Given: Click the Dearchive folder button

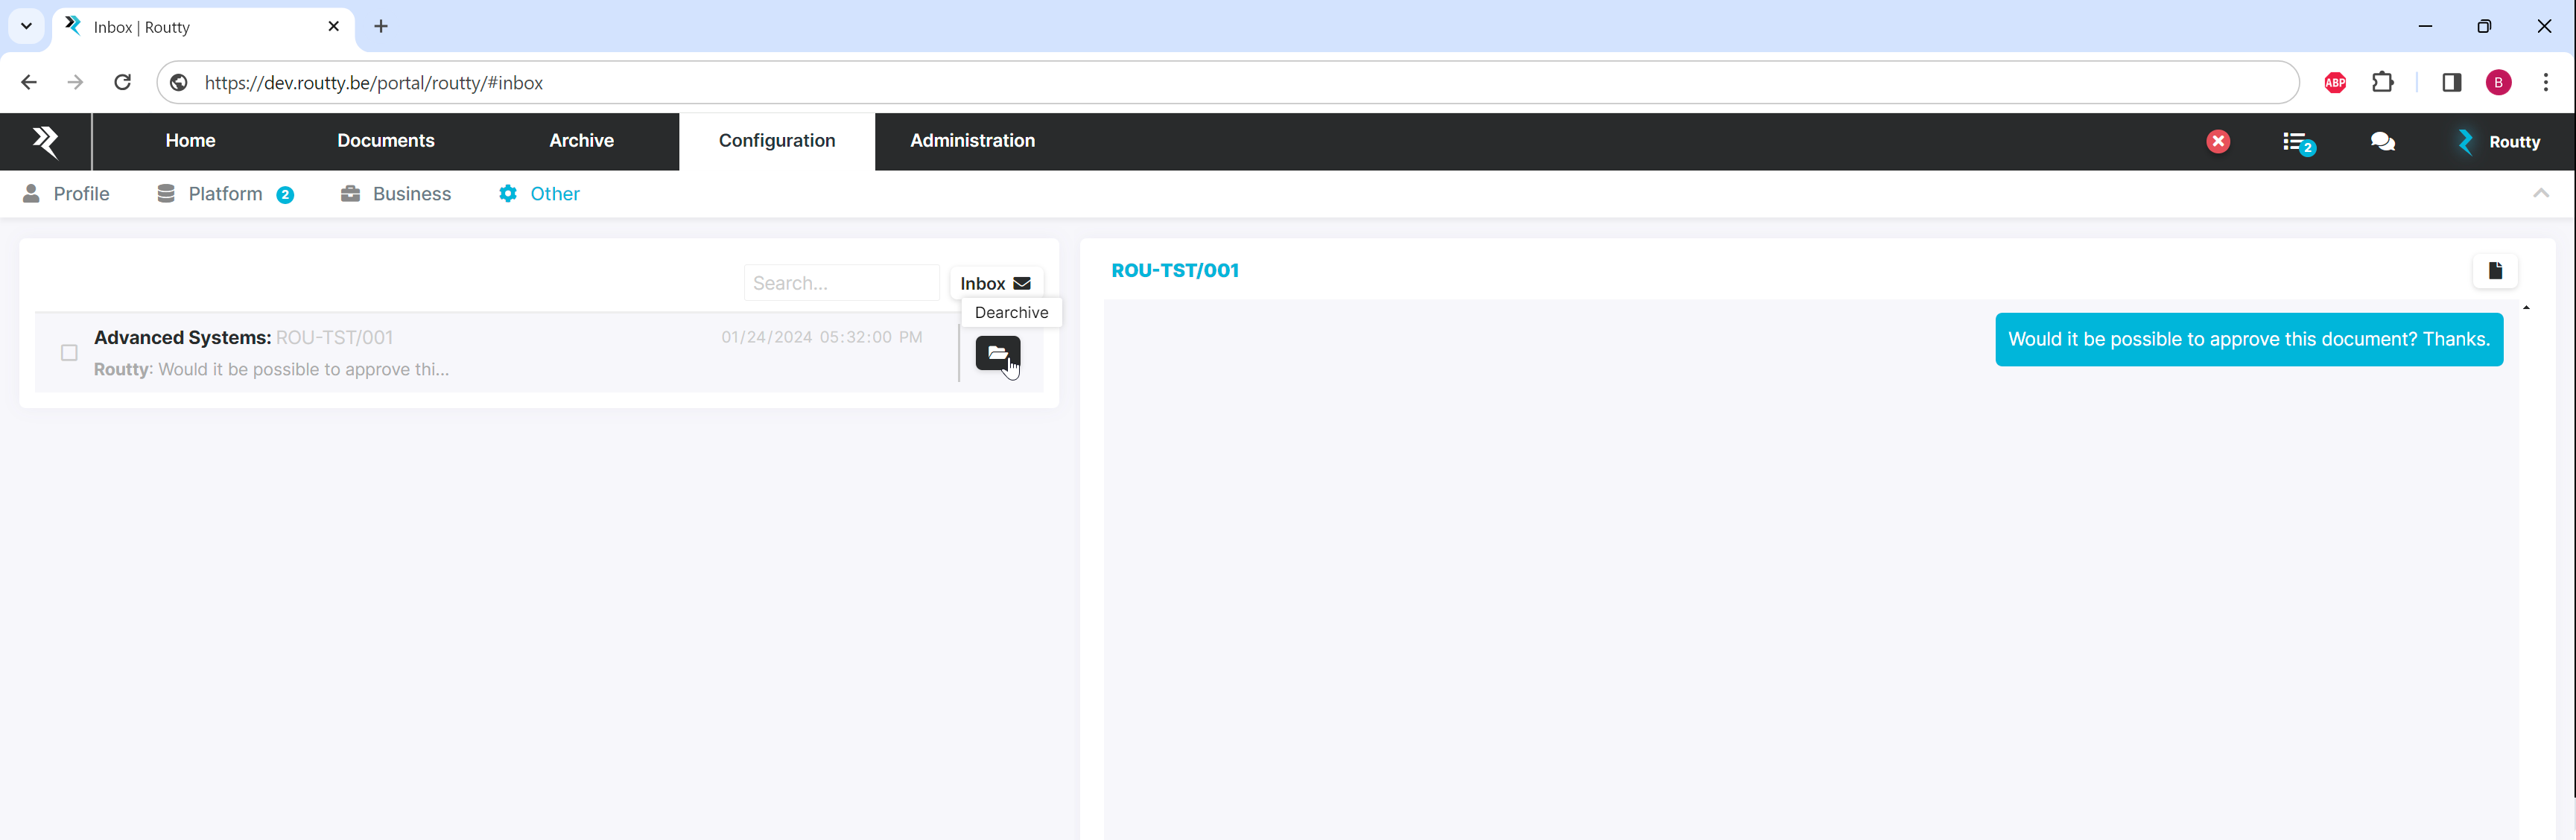Looking at the screenshot, I should 997,353.
